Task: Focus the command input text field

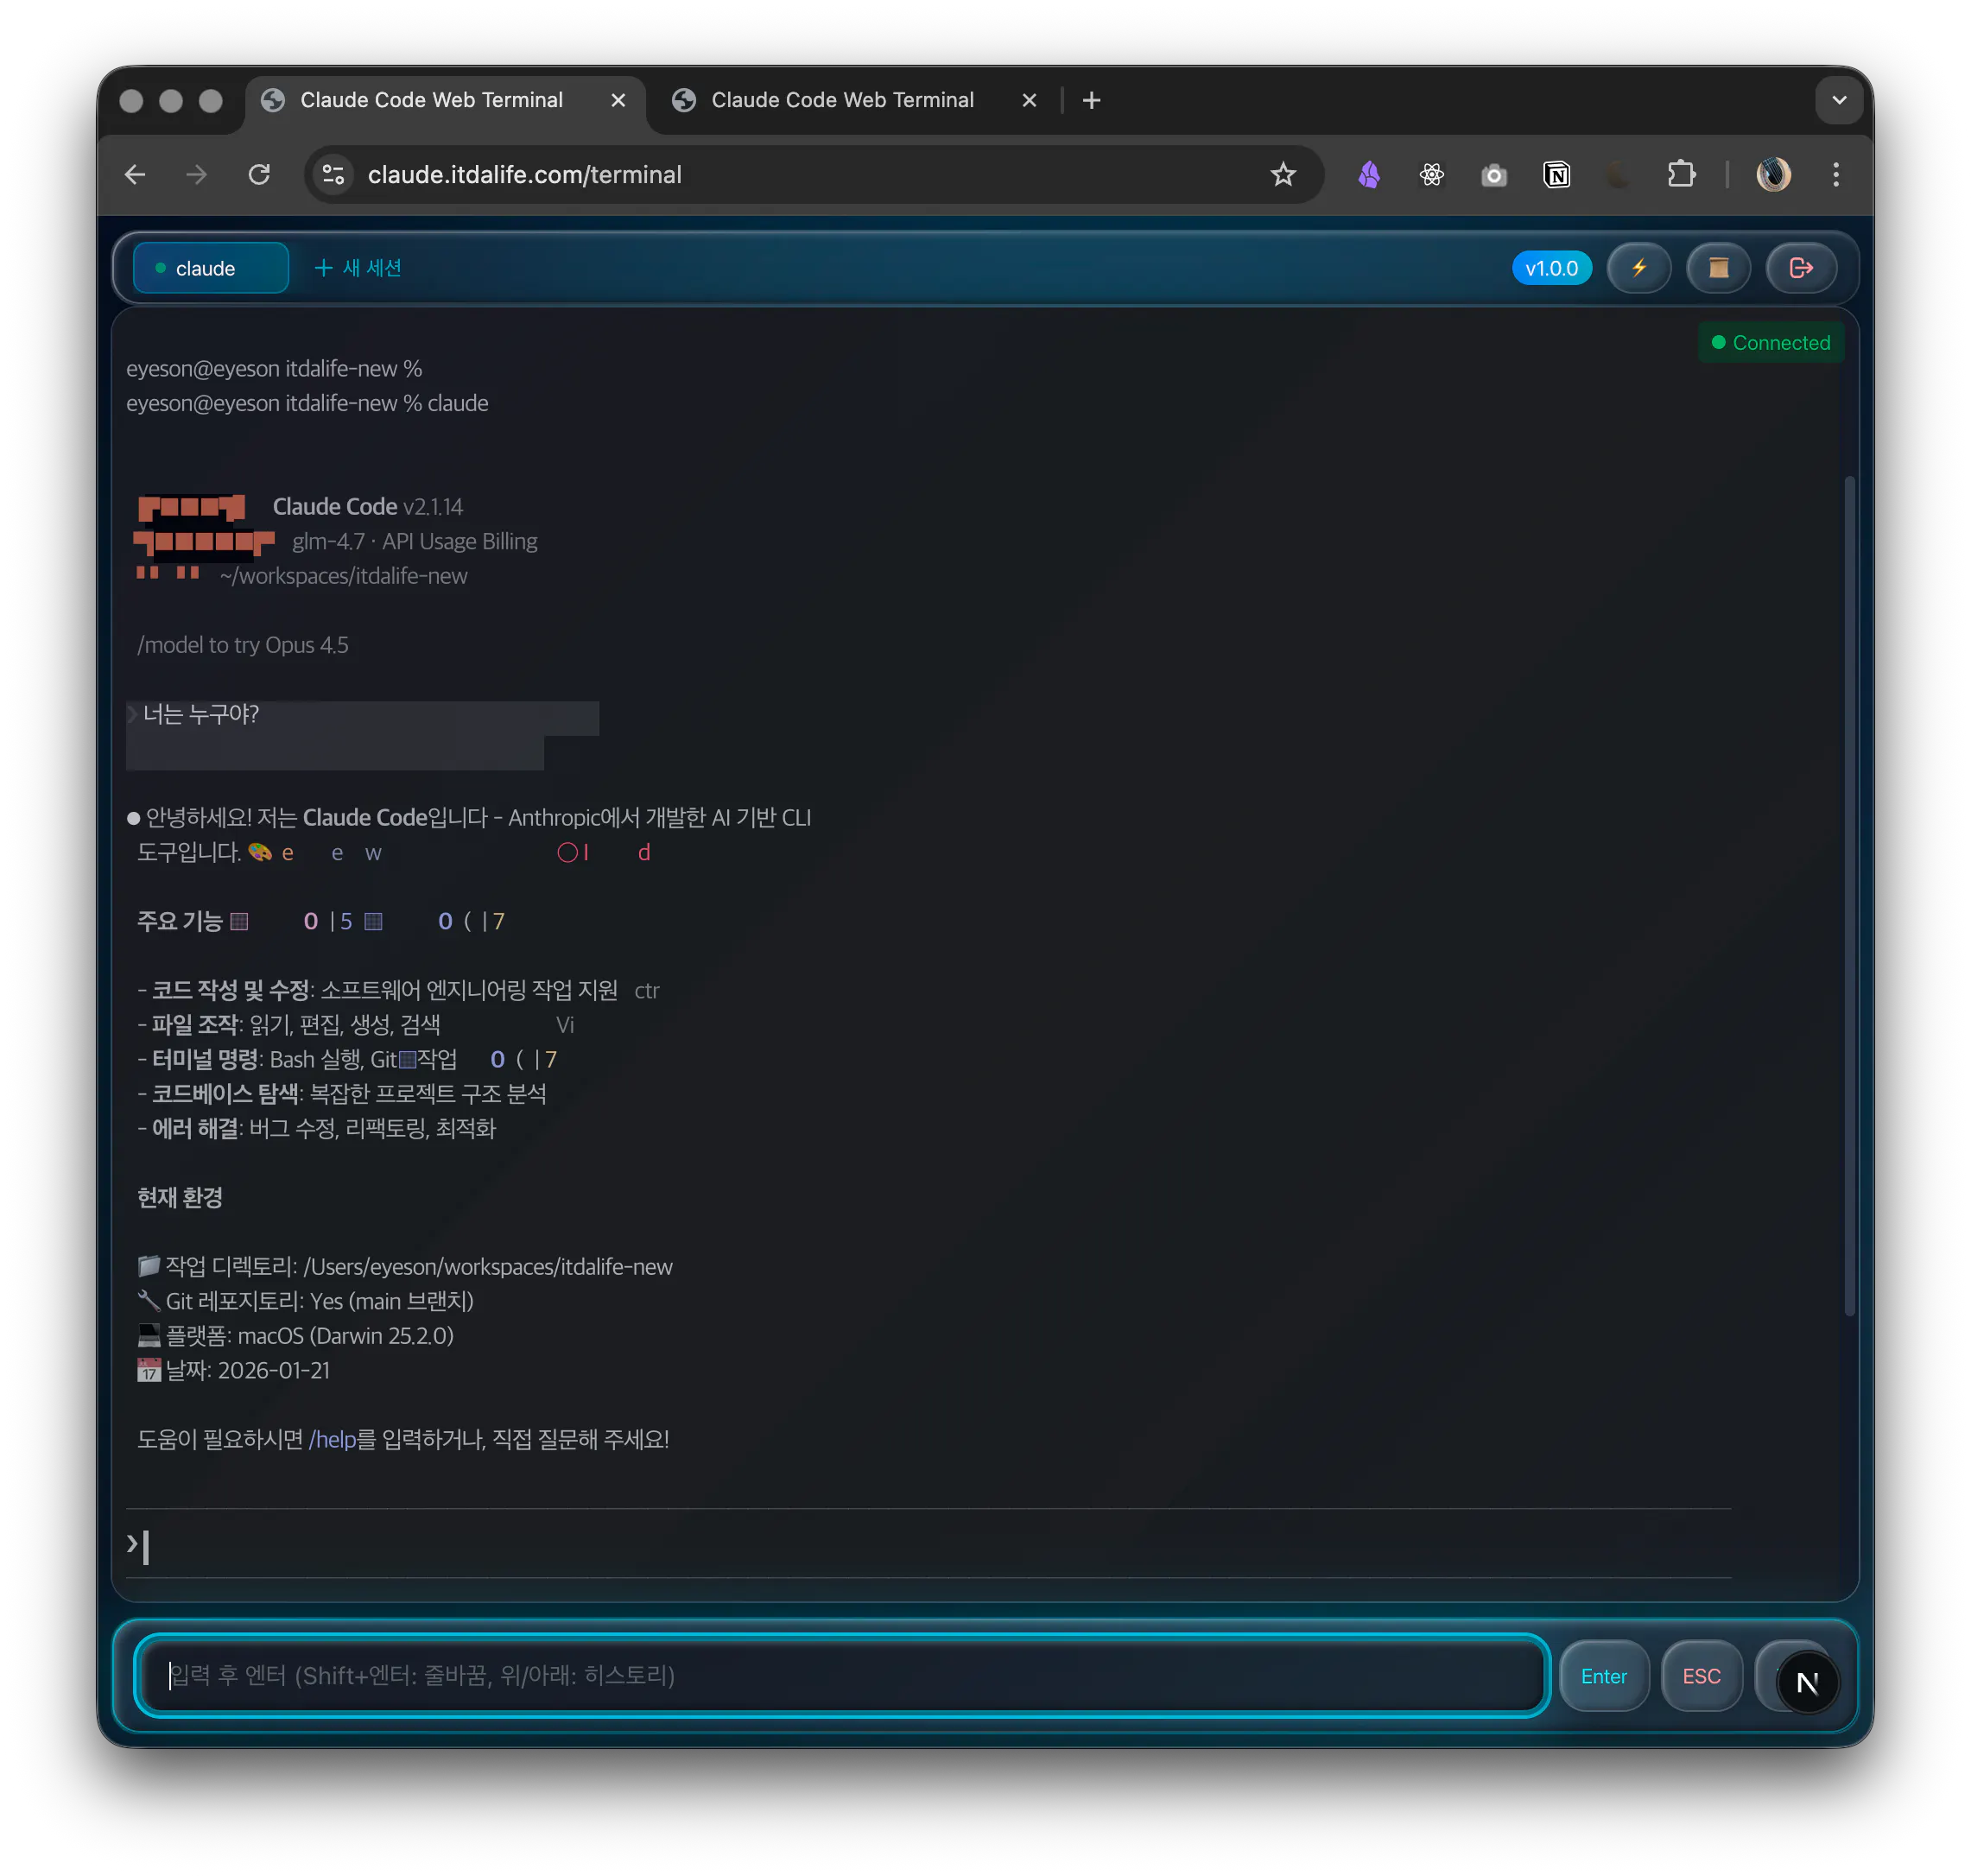Action: point(840,1676)
